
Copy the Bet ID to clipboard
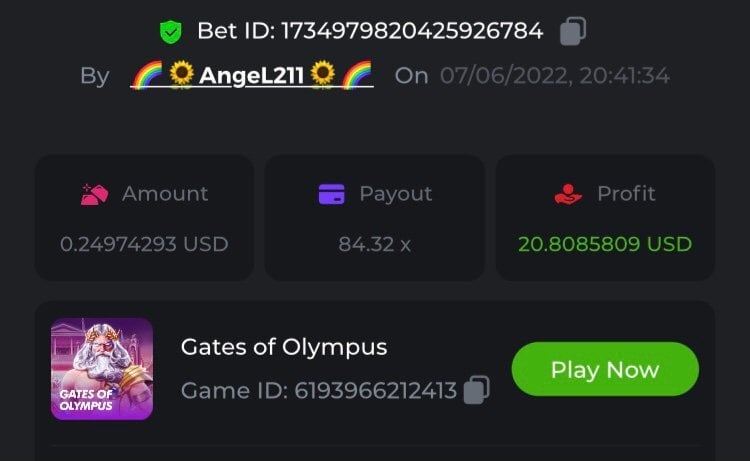click(x=572, y=31)
